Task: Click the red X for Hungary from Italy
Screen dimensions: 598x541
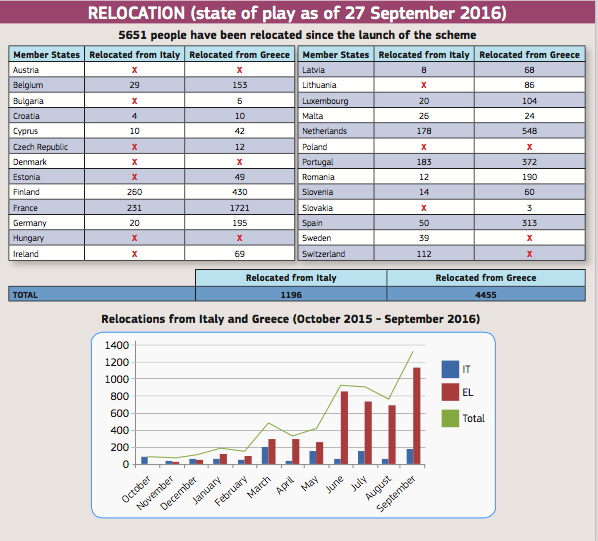Action: (x=134, y=238)
